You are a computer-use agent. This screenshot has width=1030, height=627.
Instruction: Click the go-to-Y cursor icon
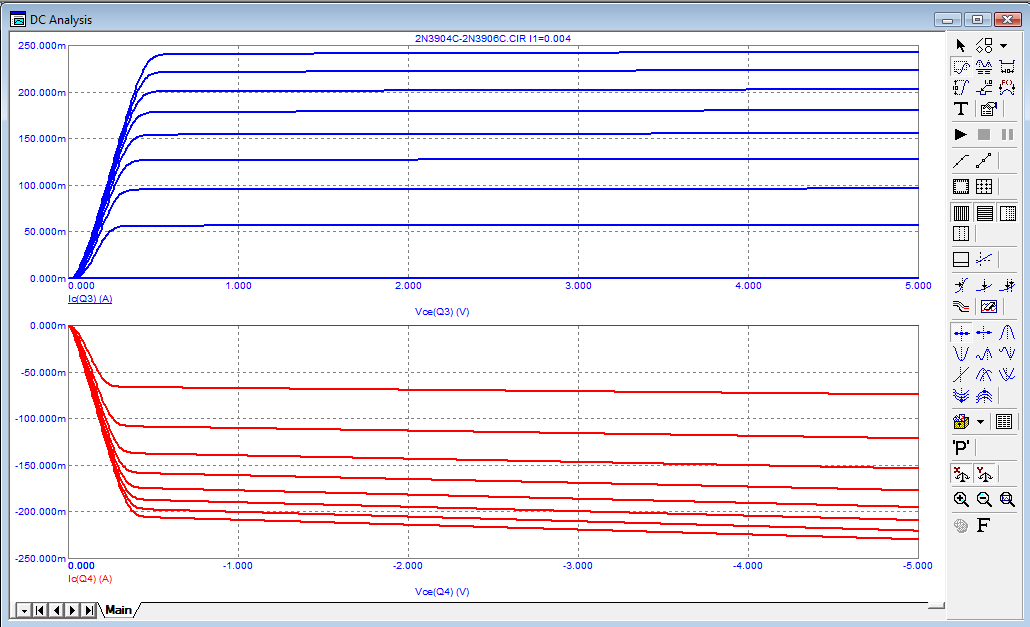(984, 286)
